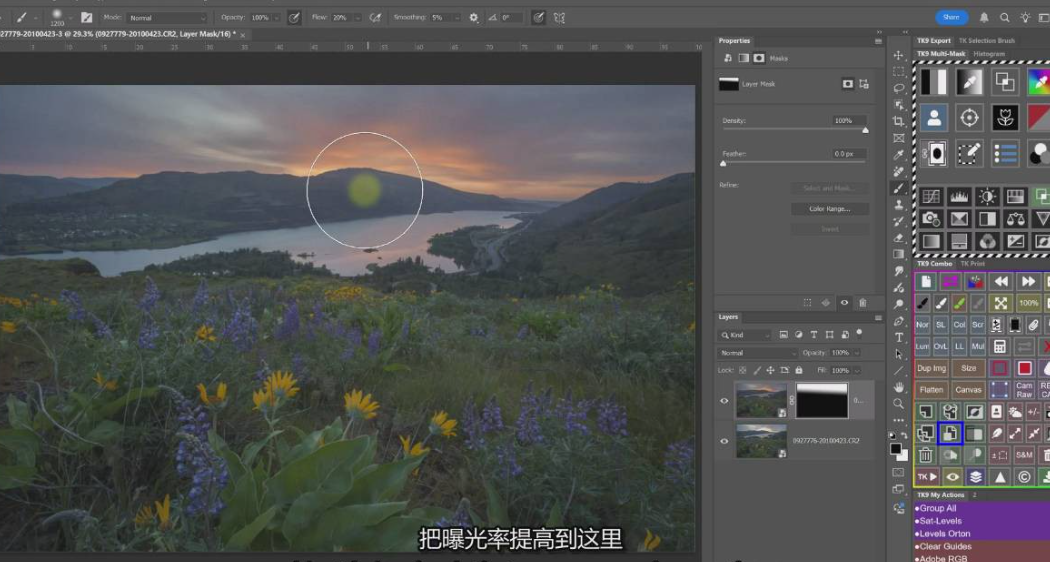The height and width of the screenshot is (562, 1050).
Task: Click the calculator icon in TK9 Combo
Action: (999, 346)
